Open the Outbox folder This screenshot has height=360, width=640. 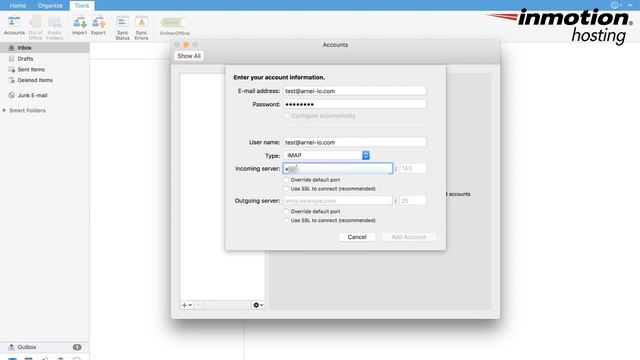point(44,347)
